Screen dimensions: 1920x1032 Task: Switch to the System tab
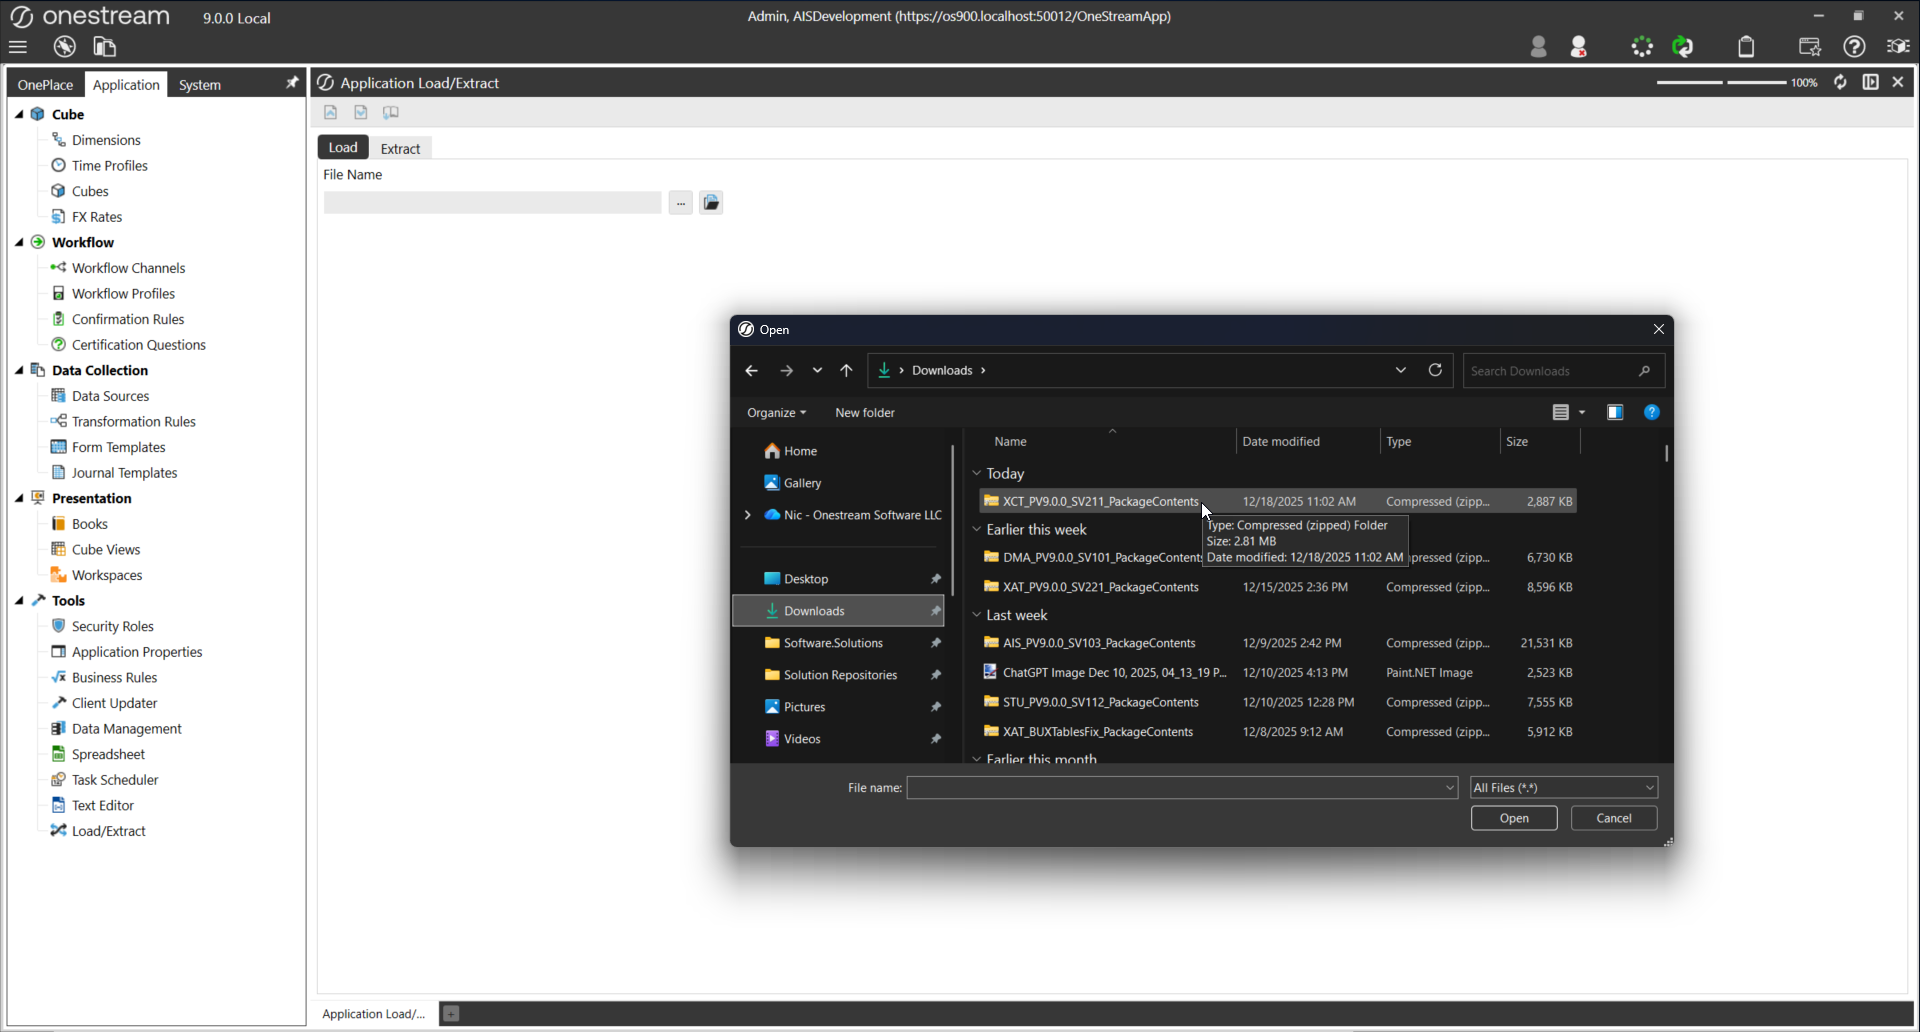199,85
